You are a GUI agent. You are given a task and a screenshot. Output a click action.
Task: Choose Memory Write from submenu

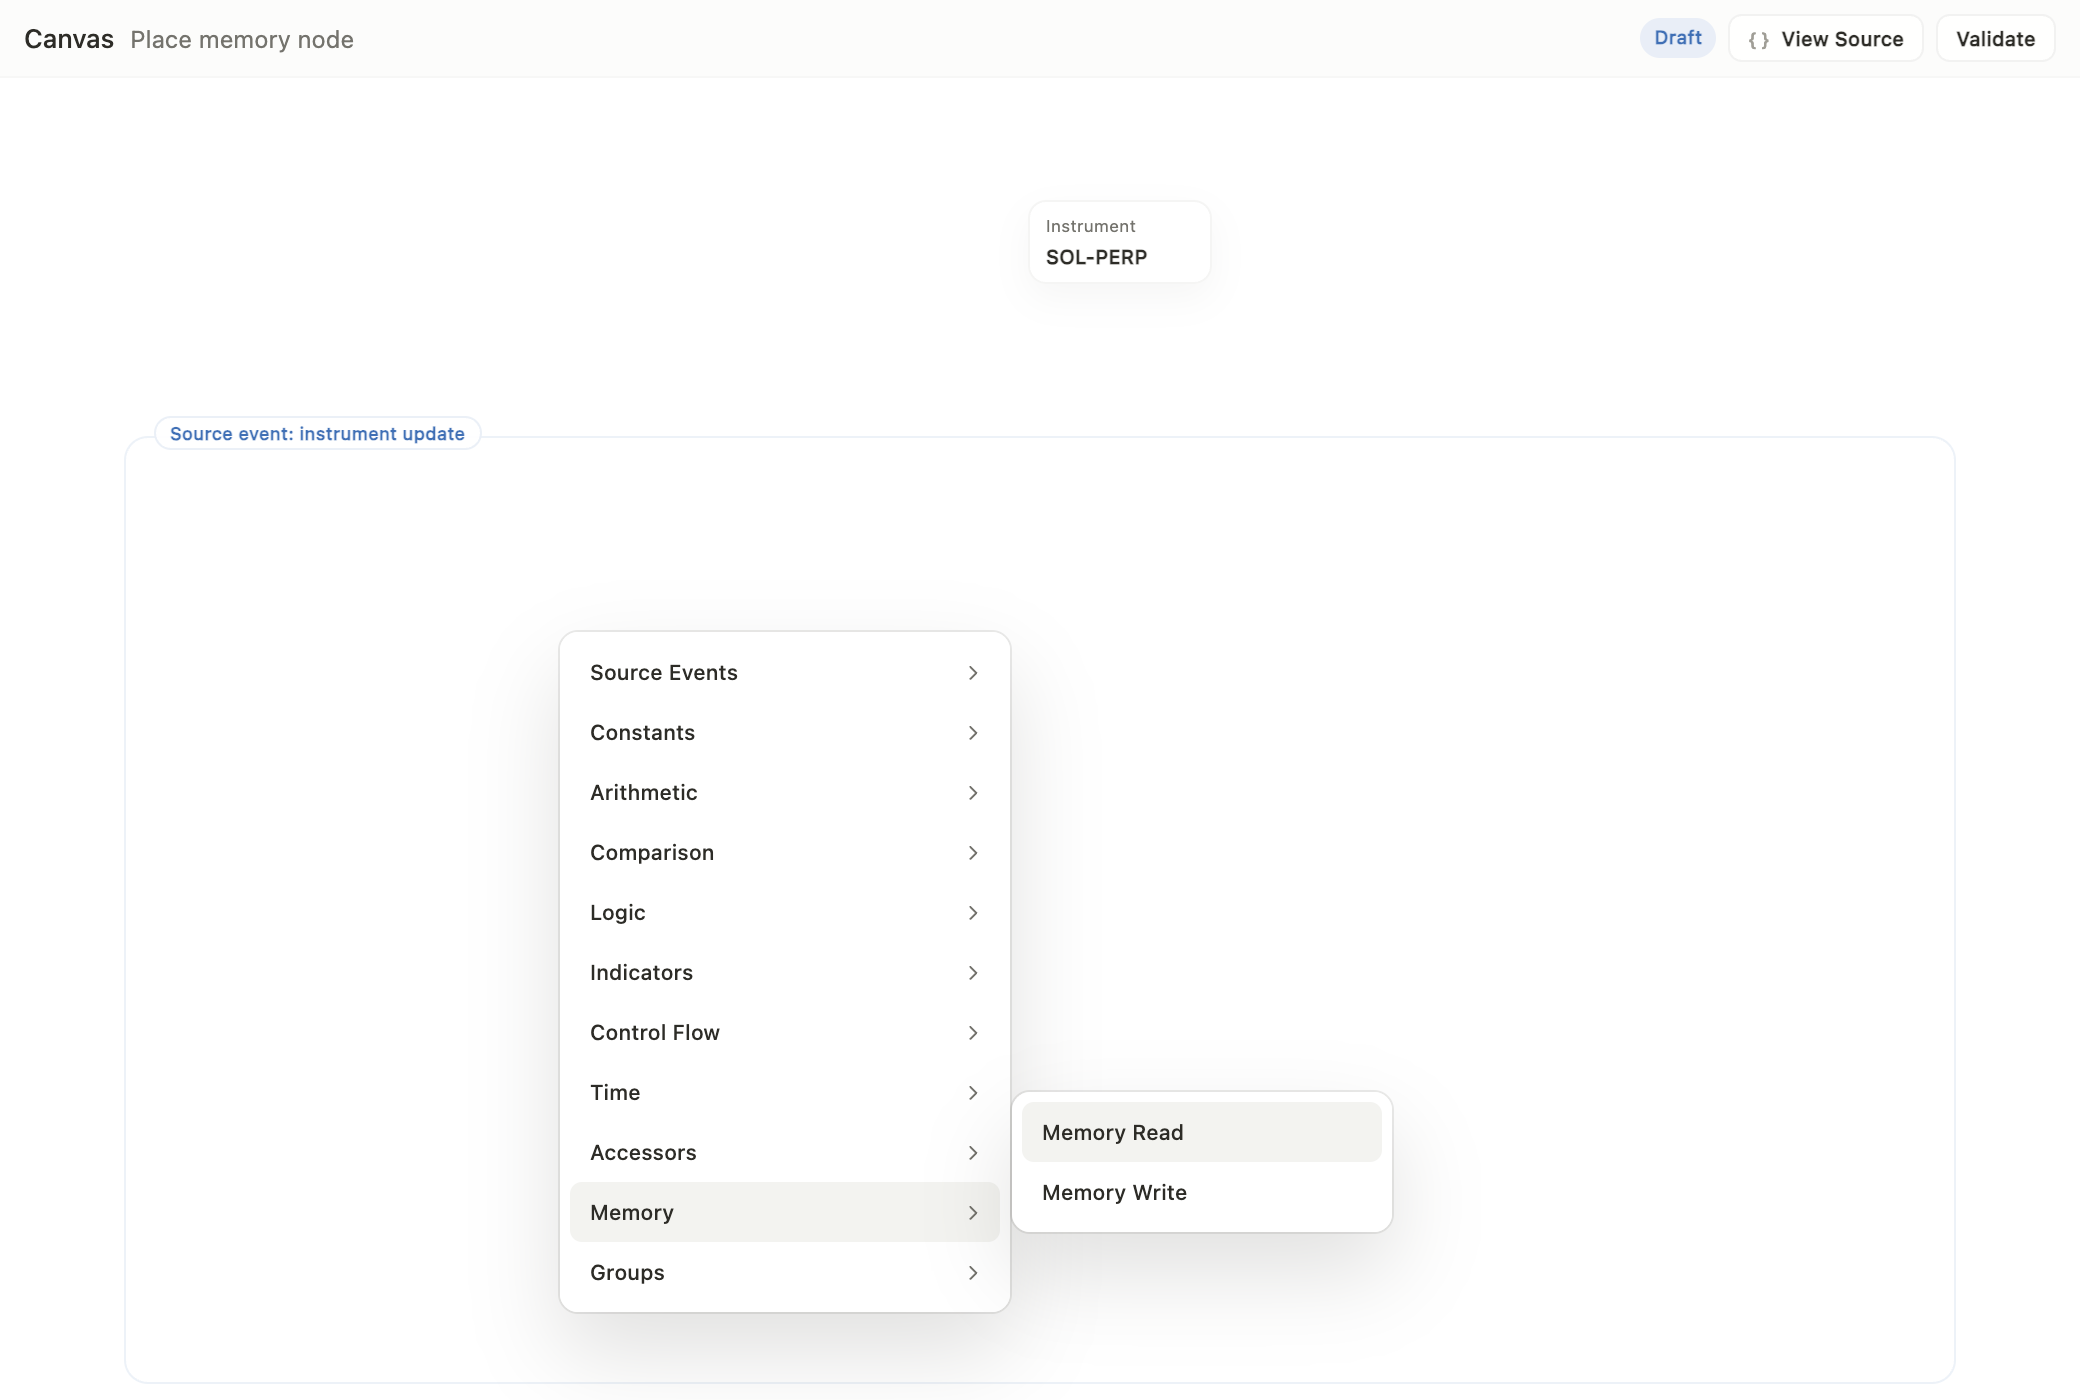click(1201, 1192)
